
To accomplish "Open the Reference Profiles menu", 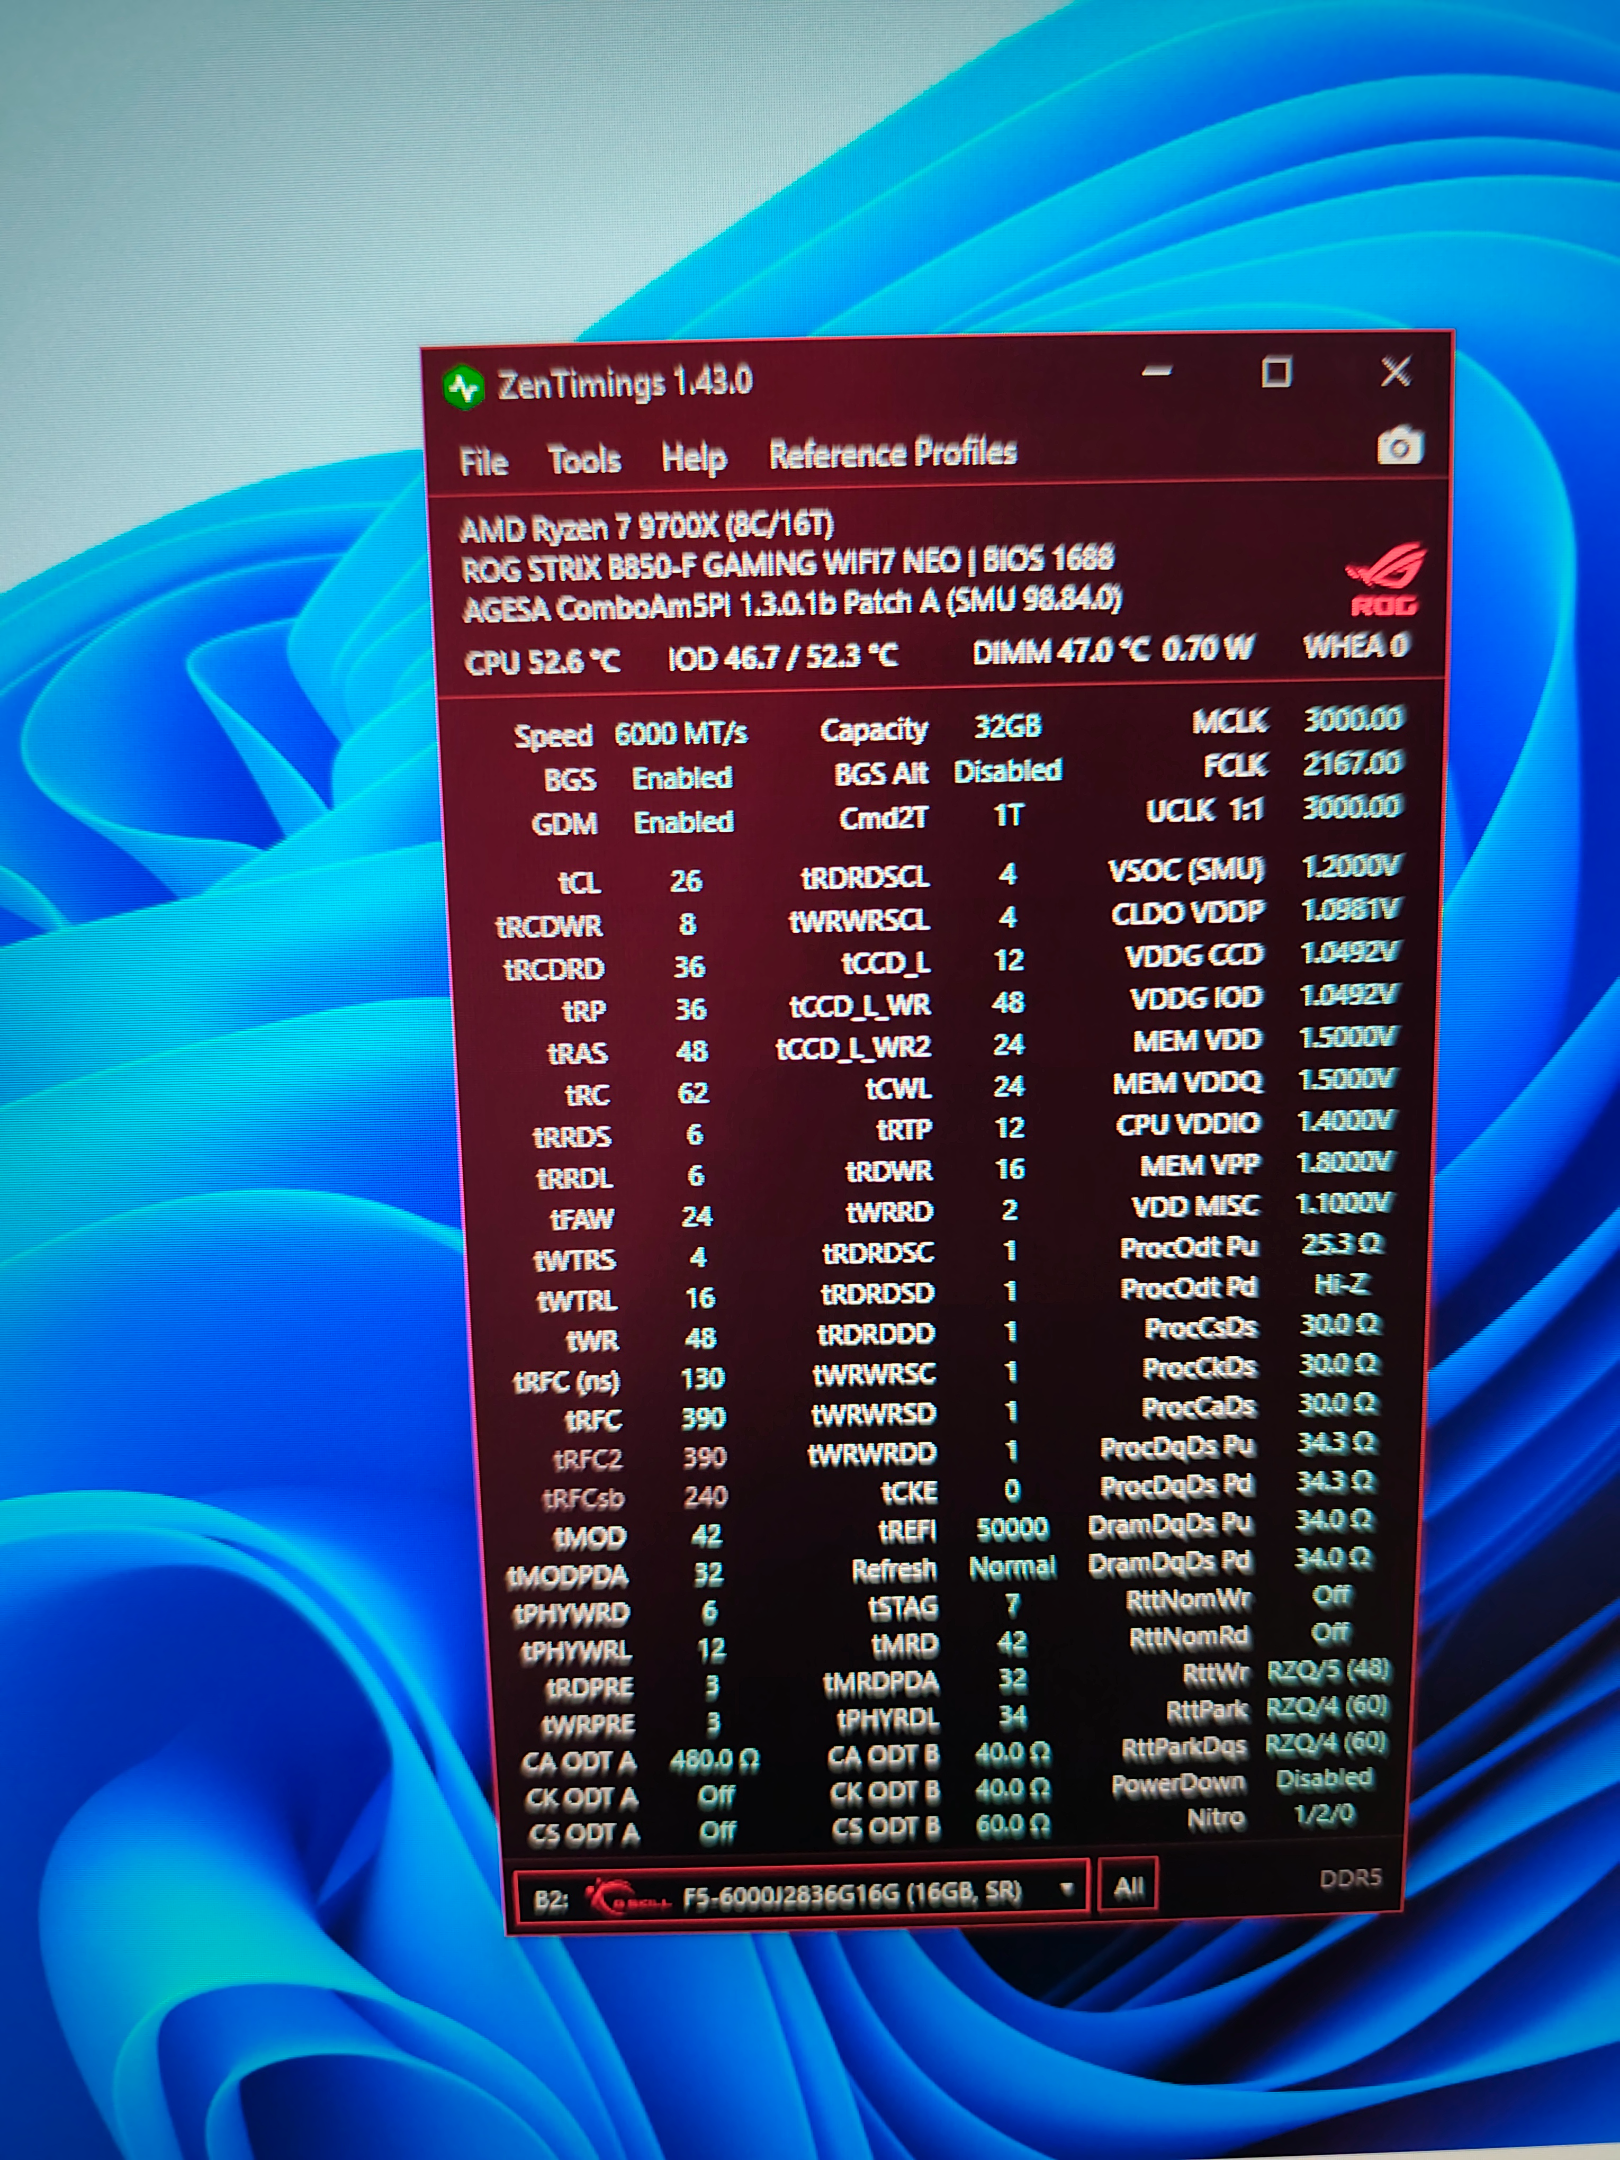I will [893, 453].
